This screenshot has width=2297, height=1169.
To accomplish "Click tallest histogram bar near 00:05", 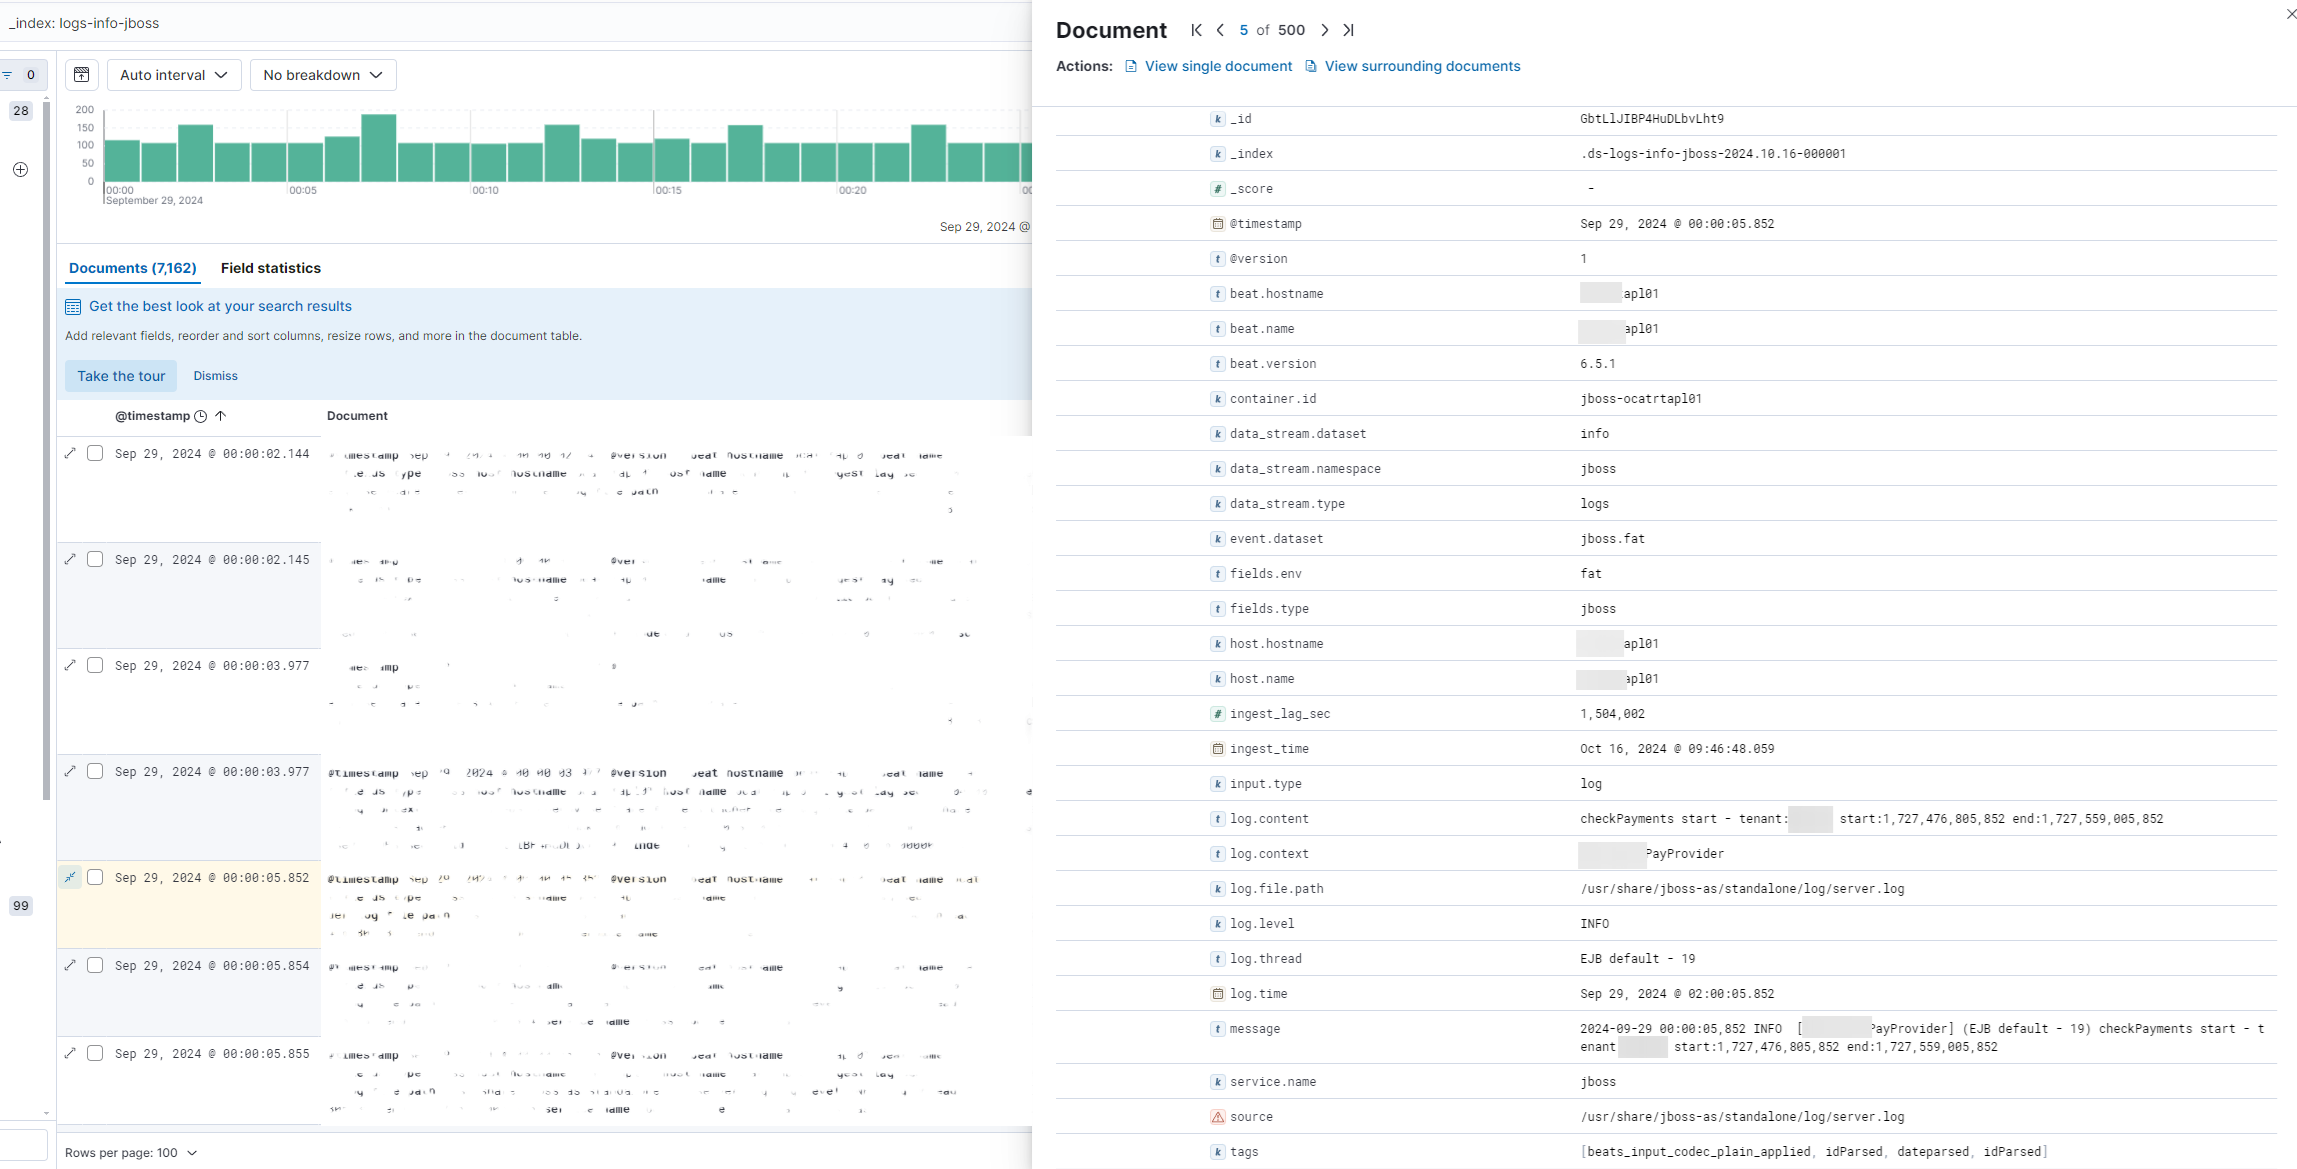I will click(379, 147).
